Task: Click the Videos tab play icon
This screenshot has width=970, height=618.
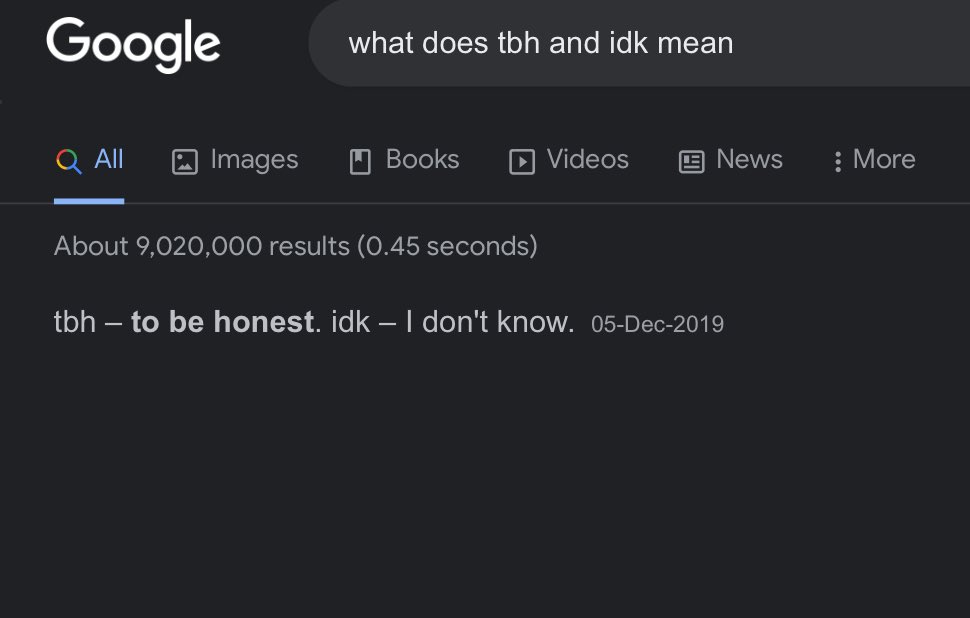Action: coord(522,162)
